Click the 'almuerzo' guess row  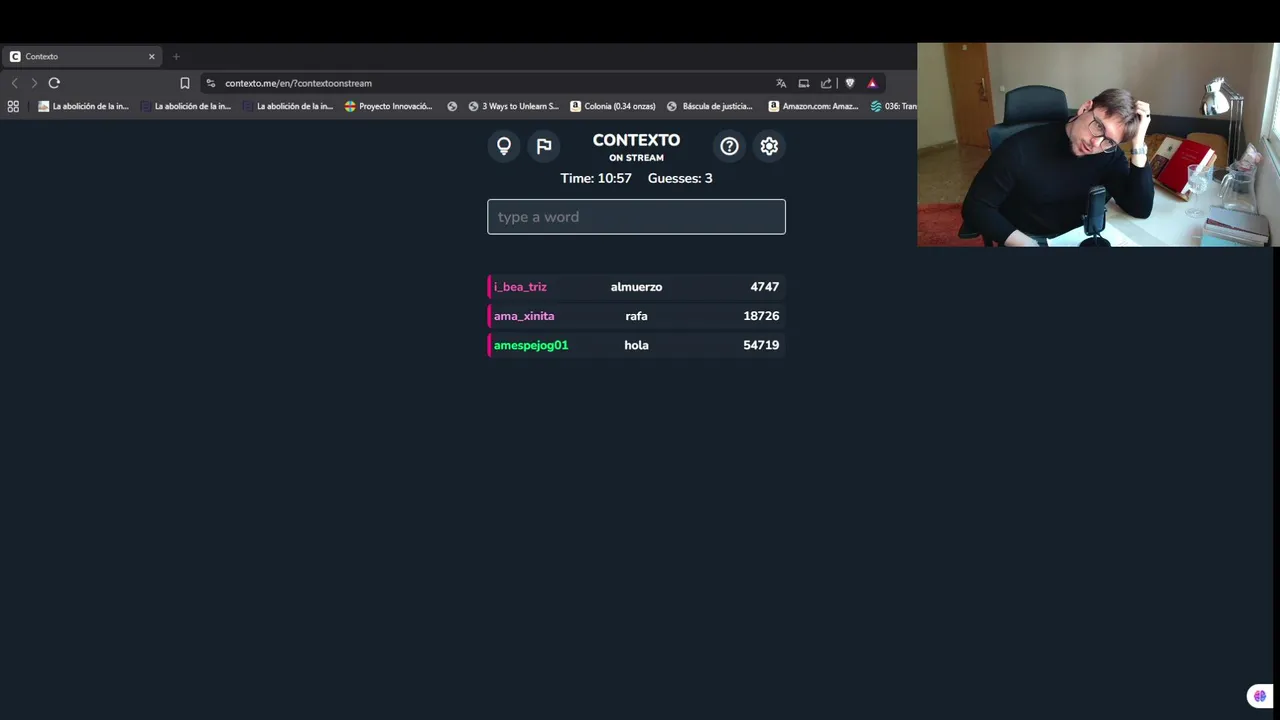[x=636, y=287]
